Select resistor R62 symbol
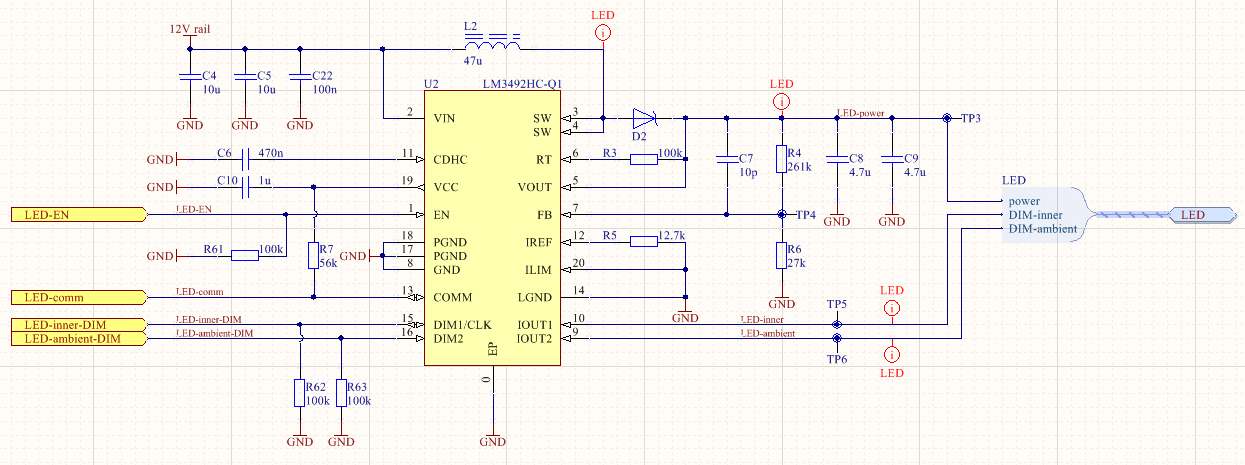This screenshot has height=465, width=1245. click(299, 393)
